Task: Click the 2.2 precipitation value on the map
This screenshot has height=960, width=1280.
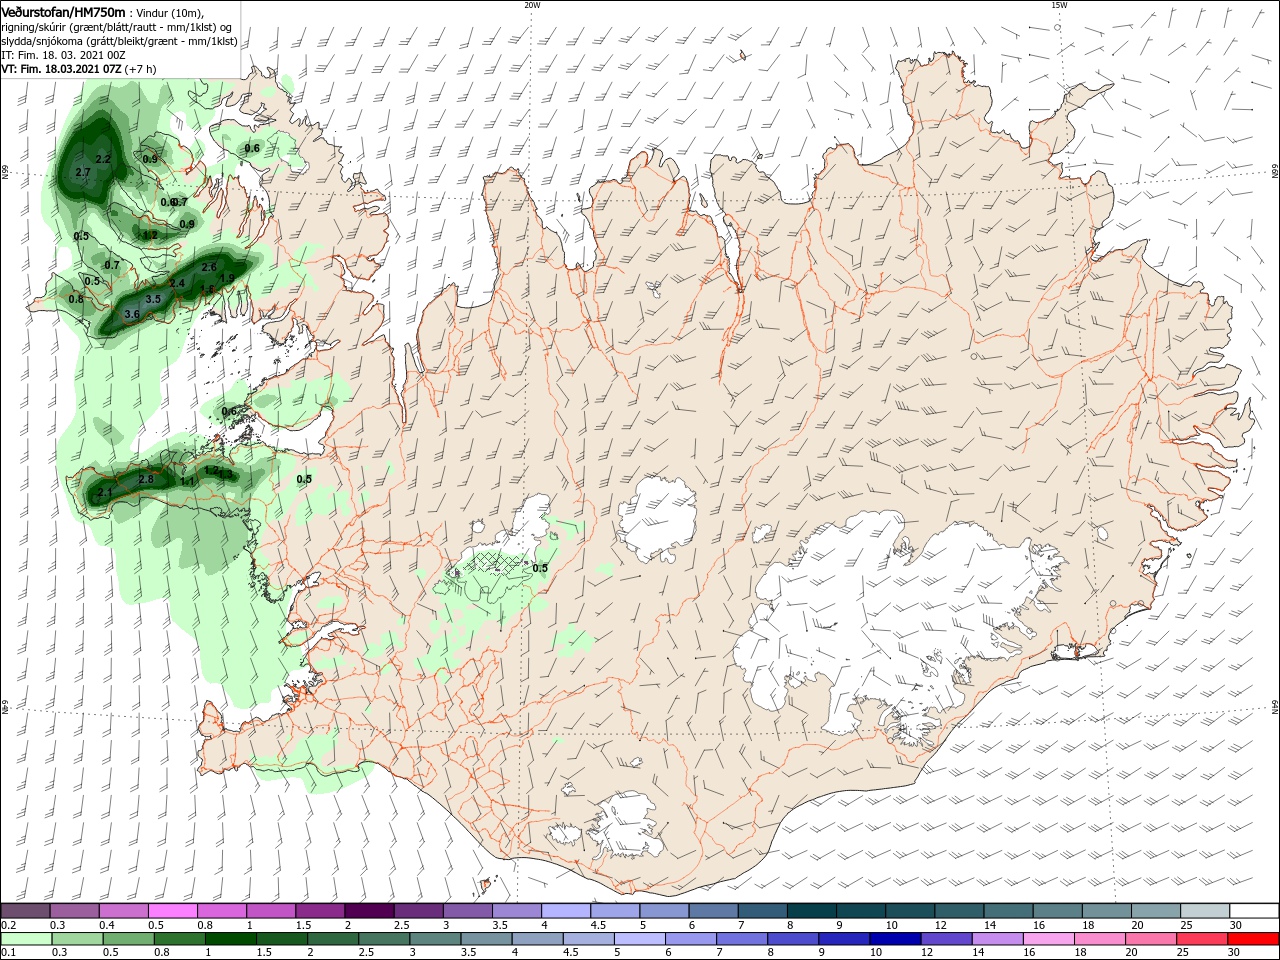Action: click(103, 159)
